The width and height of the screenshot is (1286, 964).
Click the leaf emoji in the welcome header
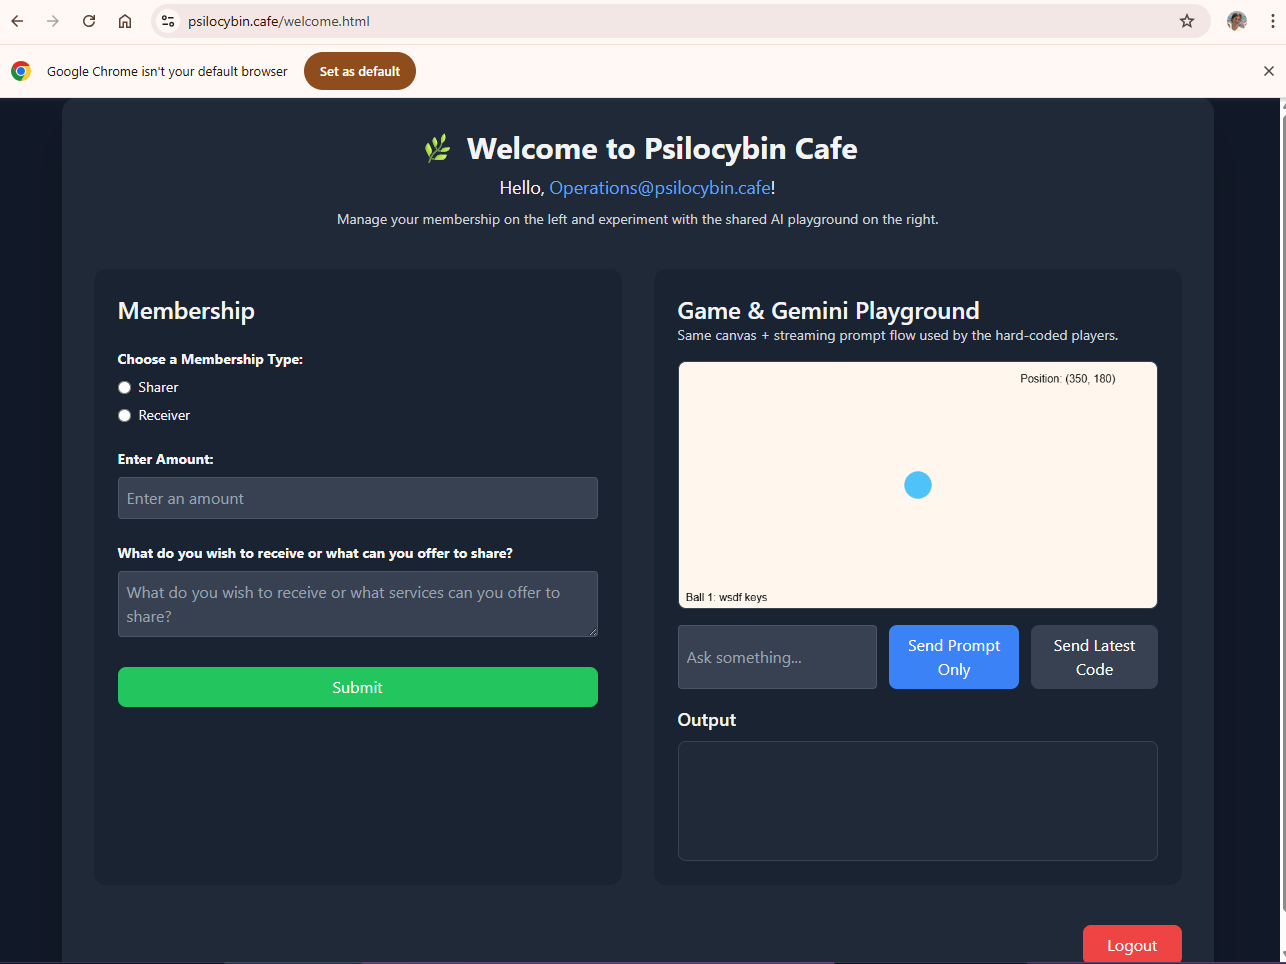coord(437,147)
